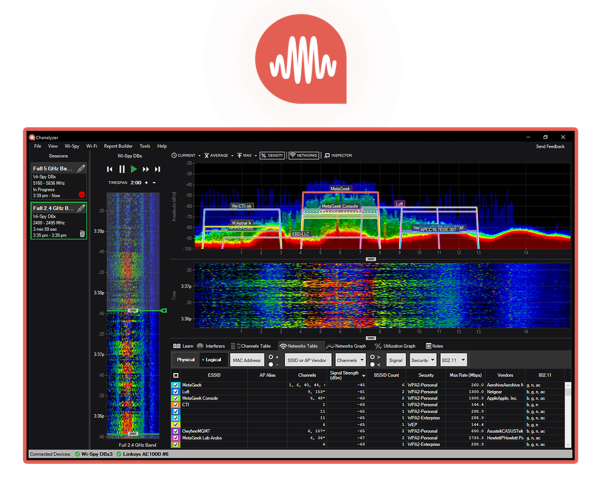Edit the Full 5 GHz session name
The height and width of the screenshot is (485, 600).
81,168
